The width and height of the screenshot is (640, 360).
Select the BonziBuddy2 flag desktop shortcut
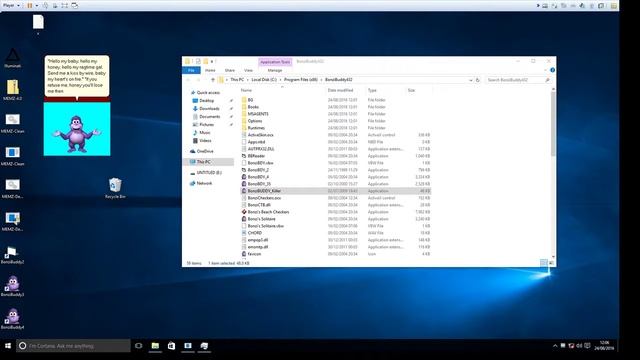pyautogui.click(x=12, y=255)
